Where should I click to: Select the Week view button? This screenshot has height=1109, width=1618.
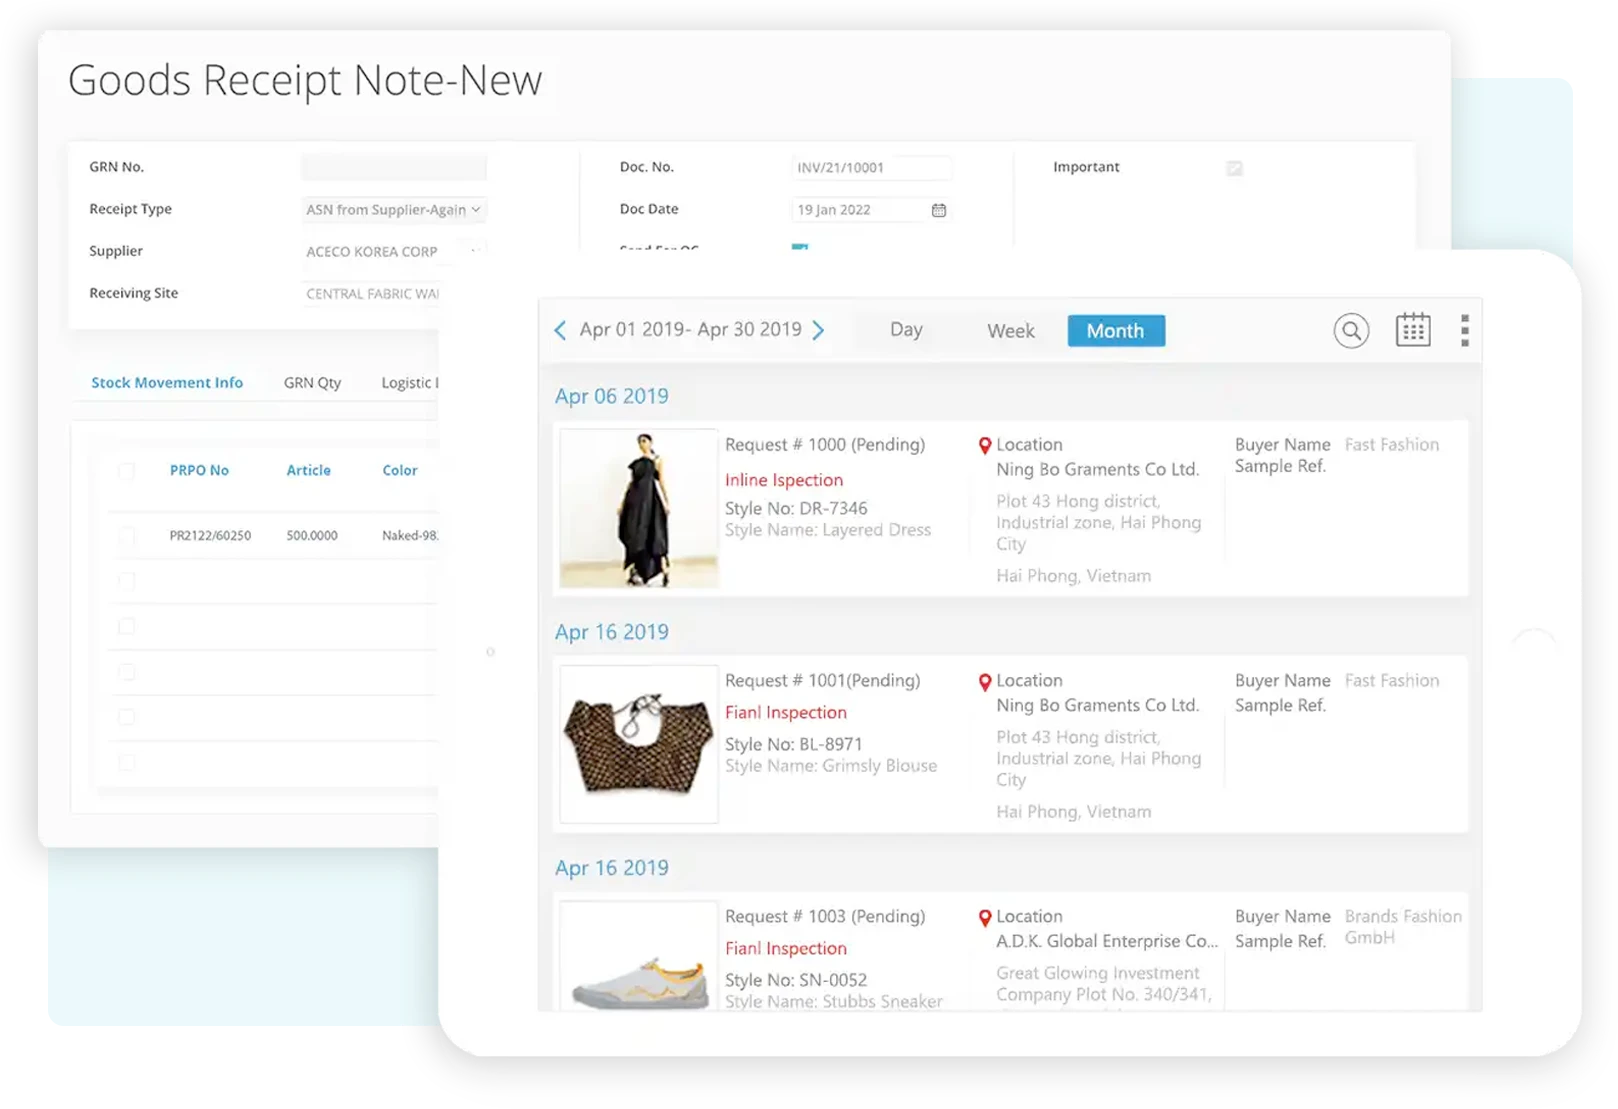(1011, 331)
